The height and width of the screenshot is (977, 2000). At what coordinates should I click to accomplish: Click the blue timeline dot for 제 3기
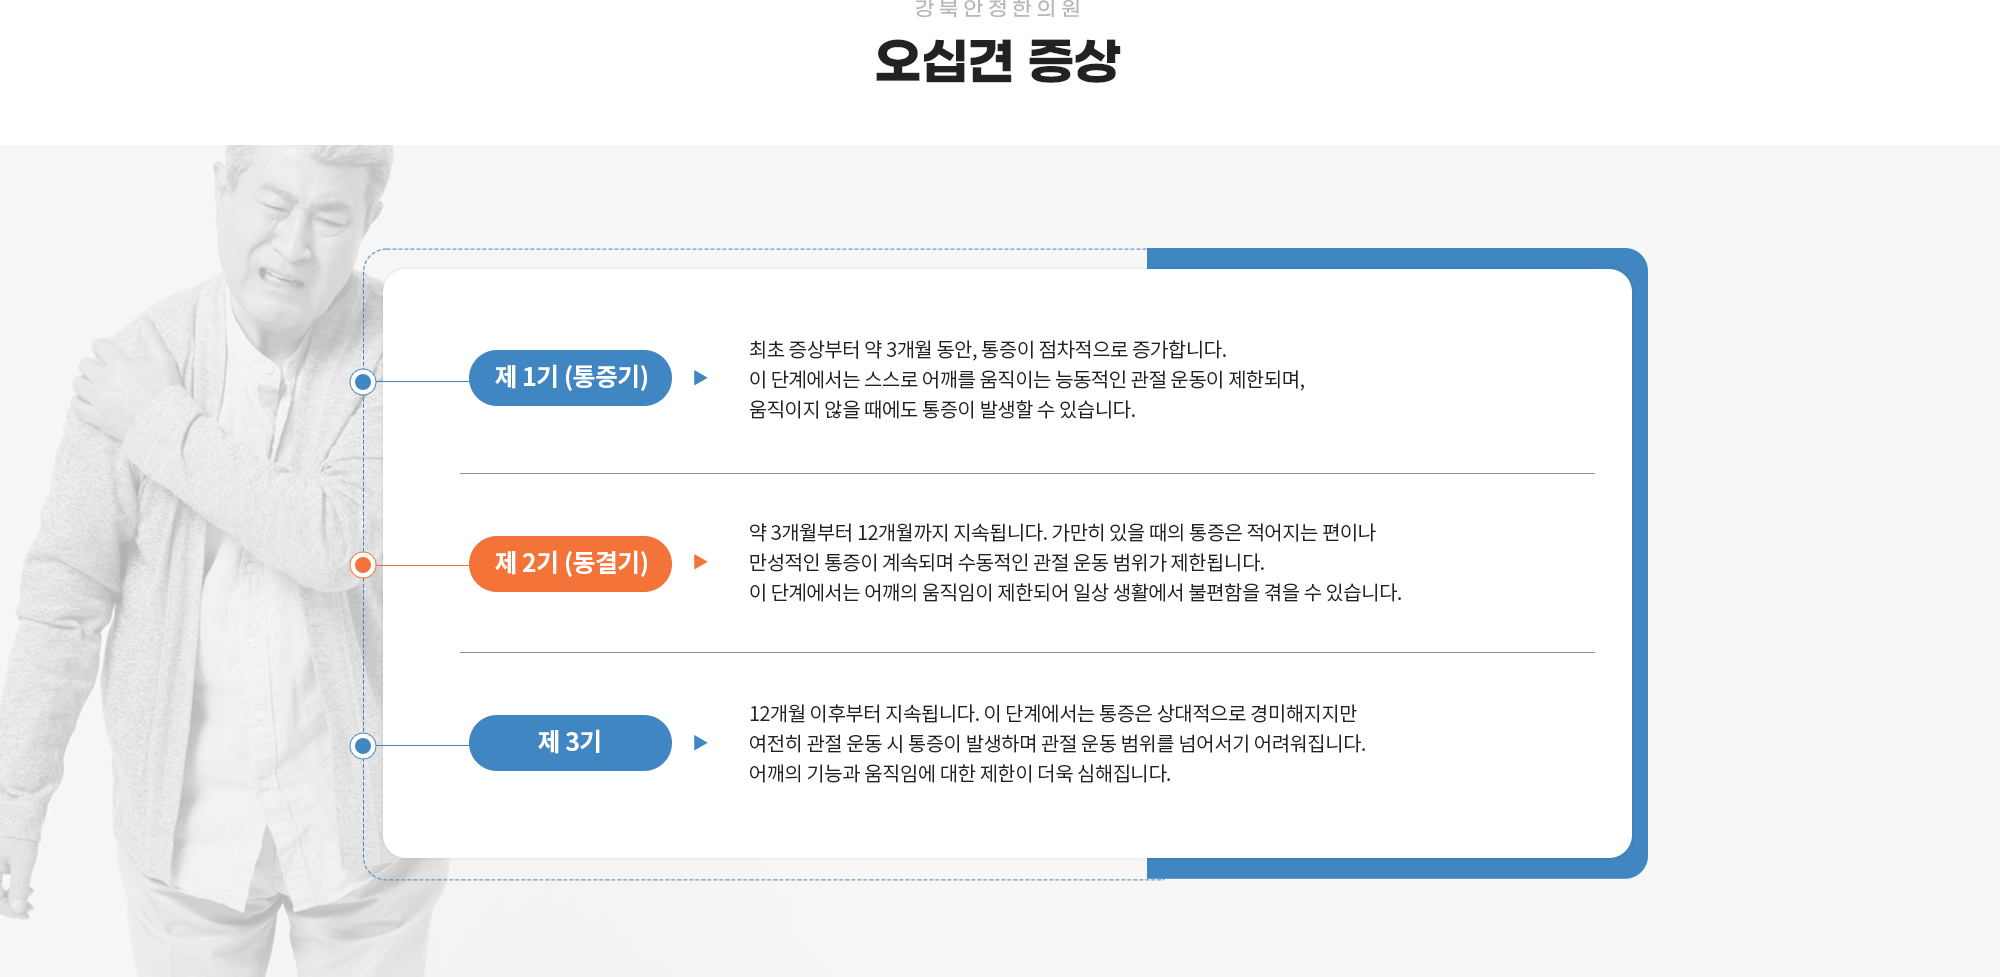point(363,745)
